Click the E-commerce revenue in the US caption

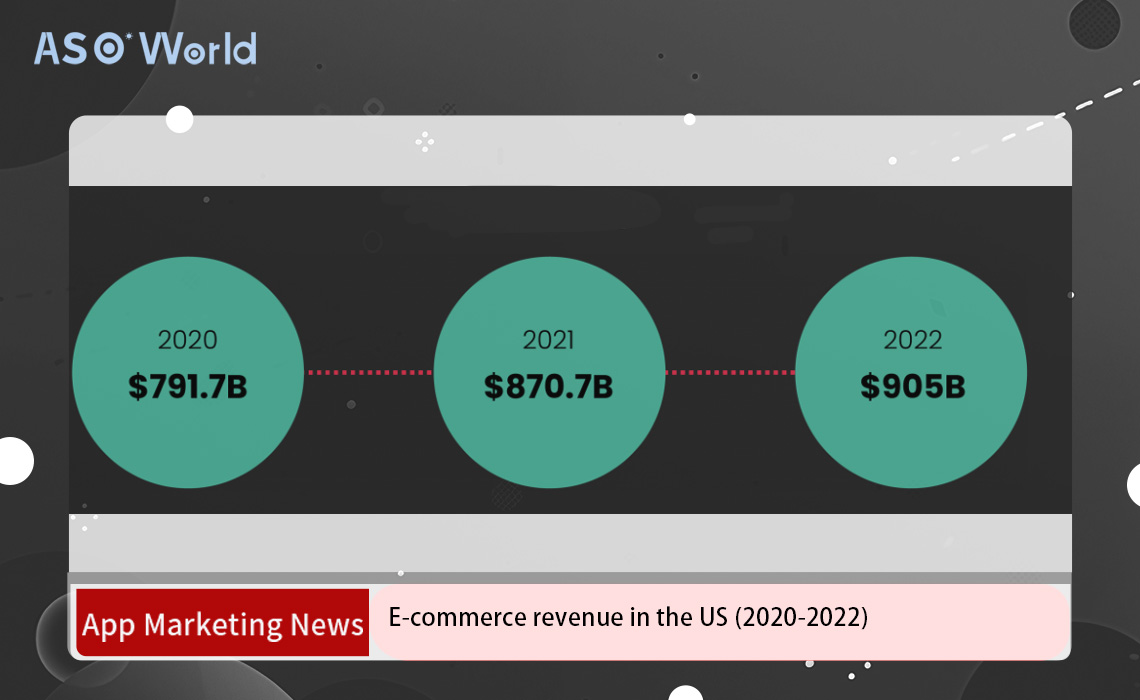[628, 617]
